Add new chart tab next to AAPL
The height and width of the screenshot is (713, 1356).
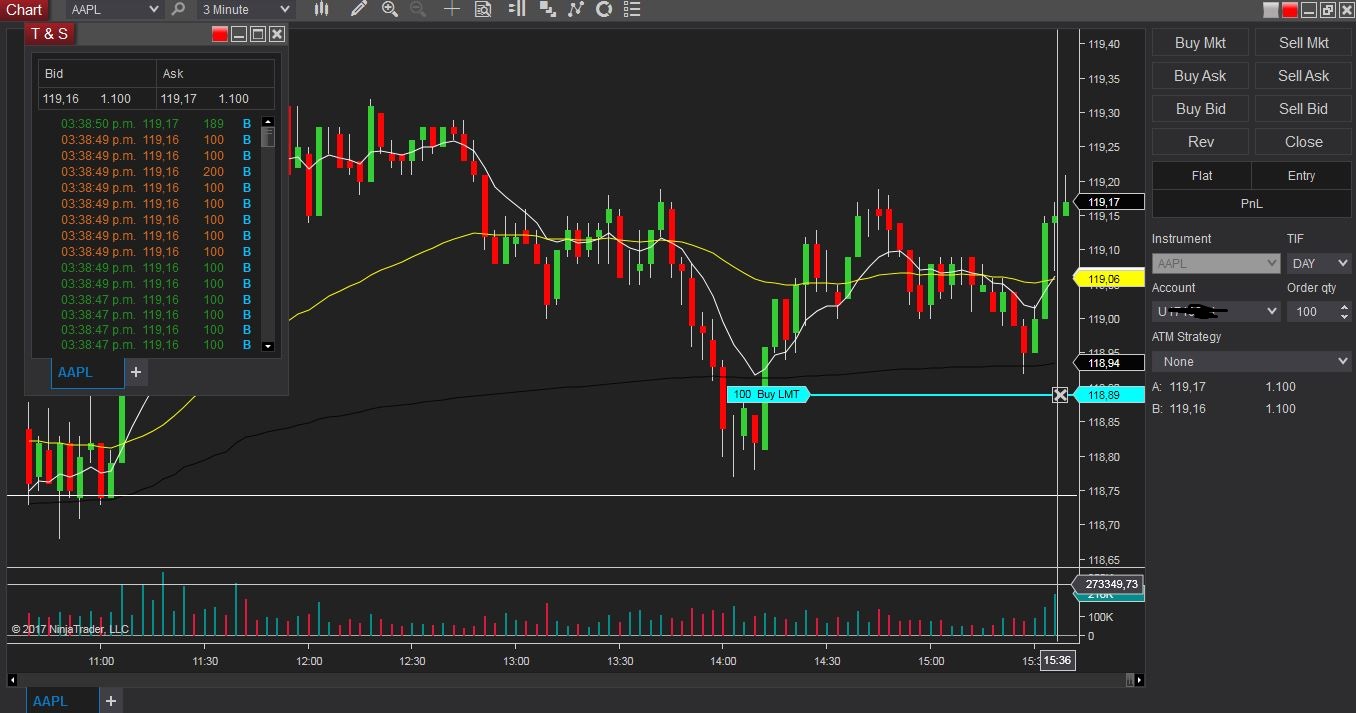(111, 701)
